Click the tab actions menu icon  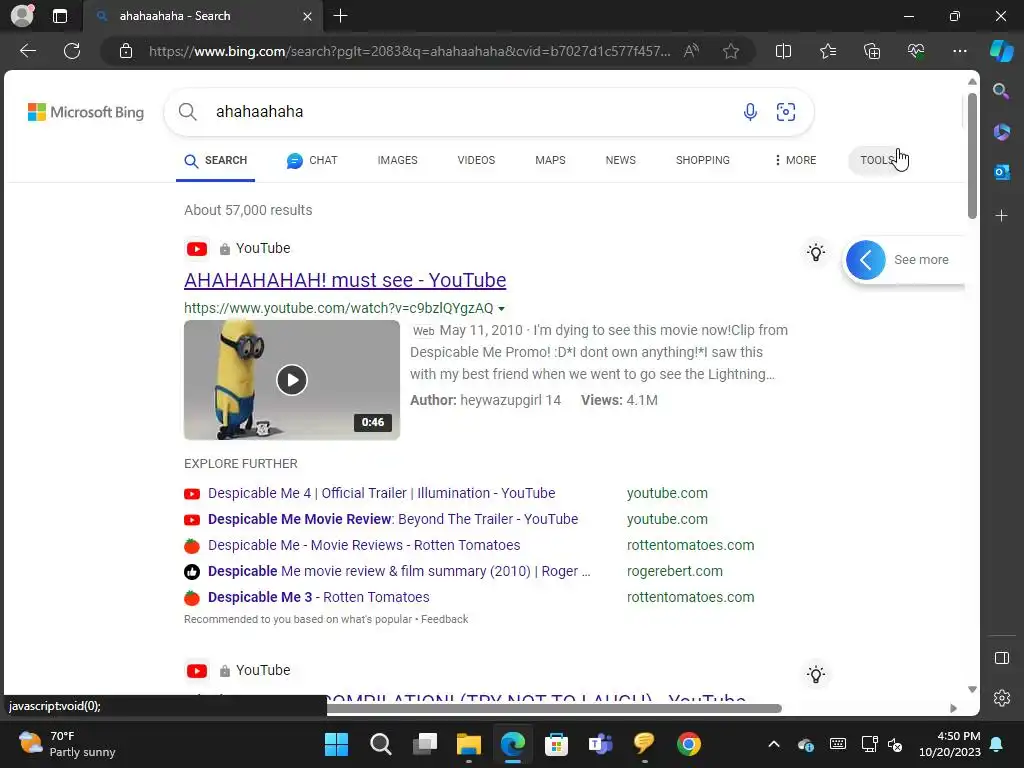point(59,16)
